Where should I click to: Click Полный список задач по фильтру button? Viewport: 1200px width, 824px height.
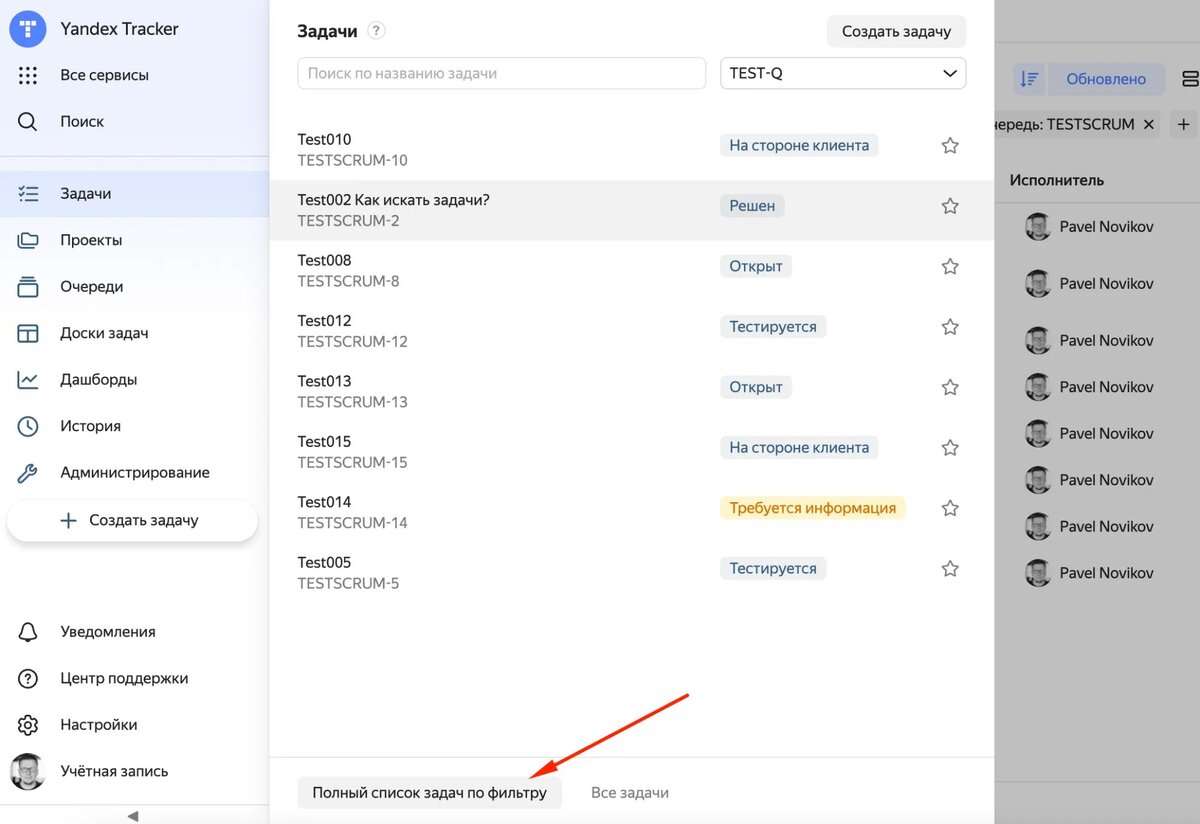pos(430,793)
